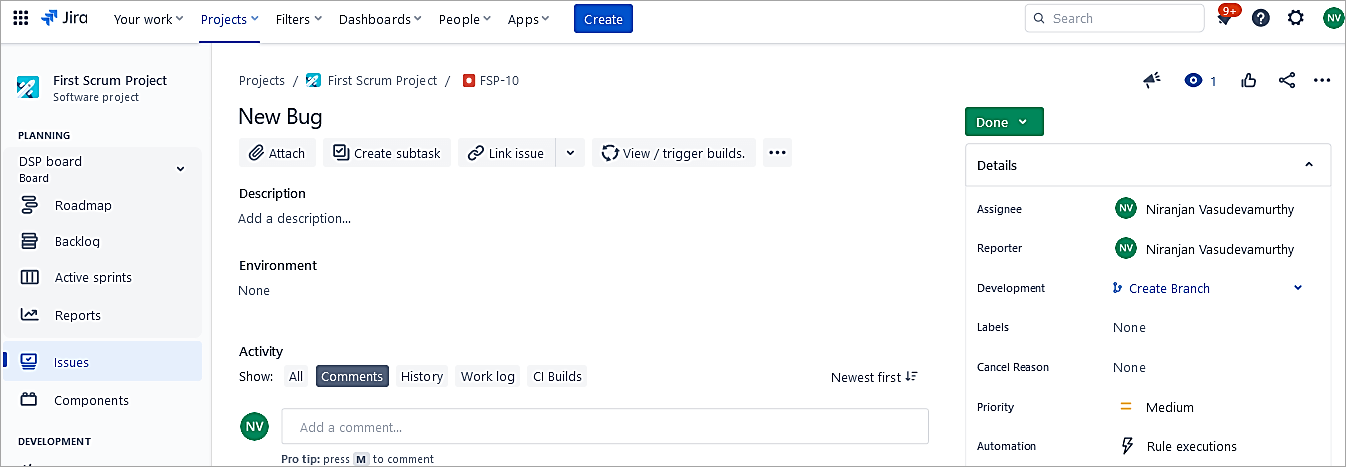The width and height of the screenshot is (1346, 467).
Task: Open the help question mark icon
Action: coord(1260,18)
